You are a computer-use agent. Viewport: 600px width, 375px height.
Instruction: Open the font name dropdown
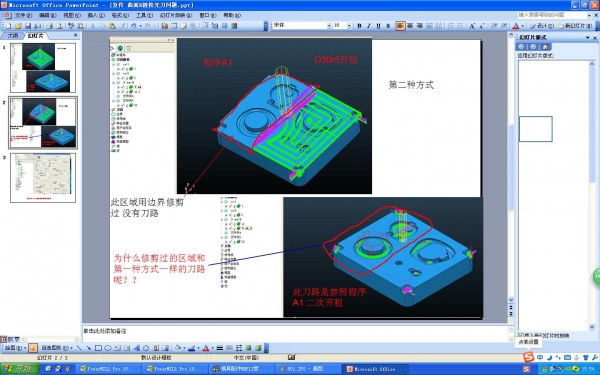pyautogui.click(x=329, y=26)
